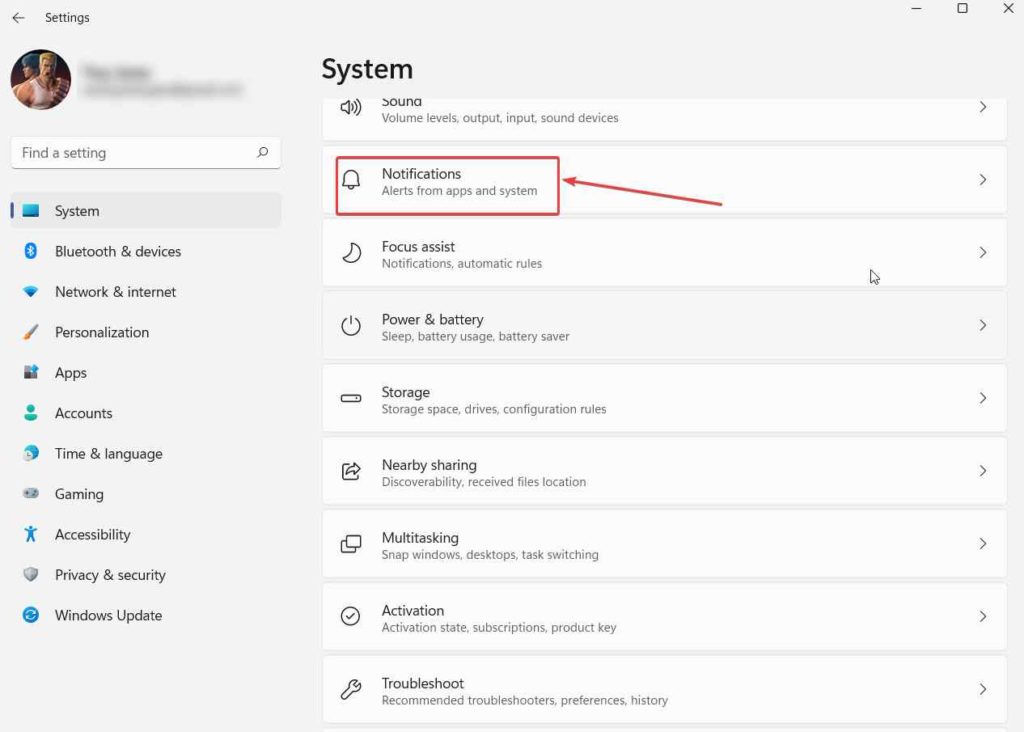
Task: Click the Accessibility figure icon
Action: 31,534
